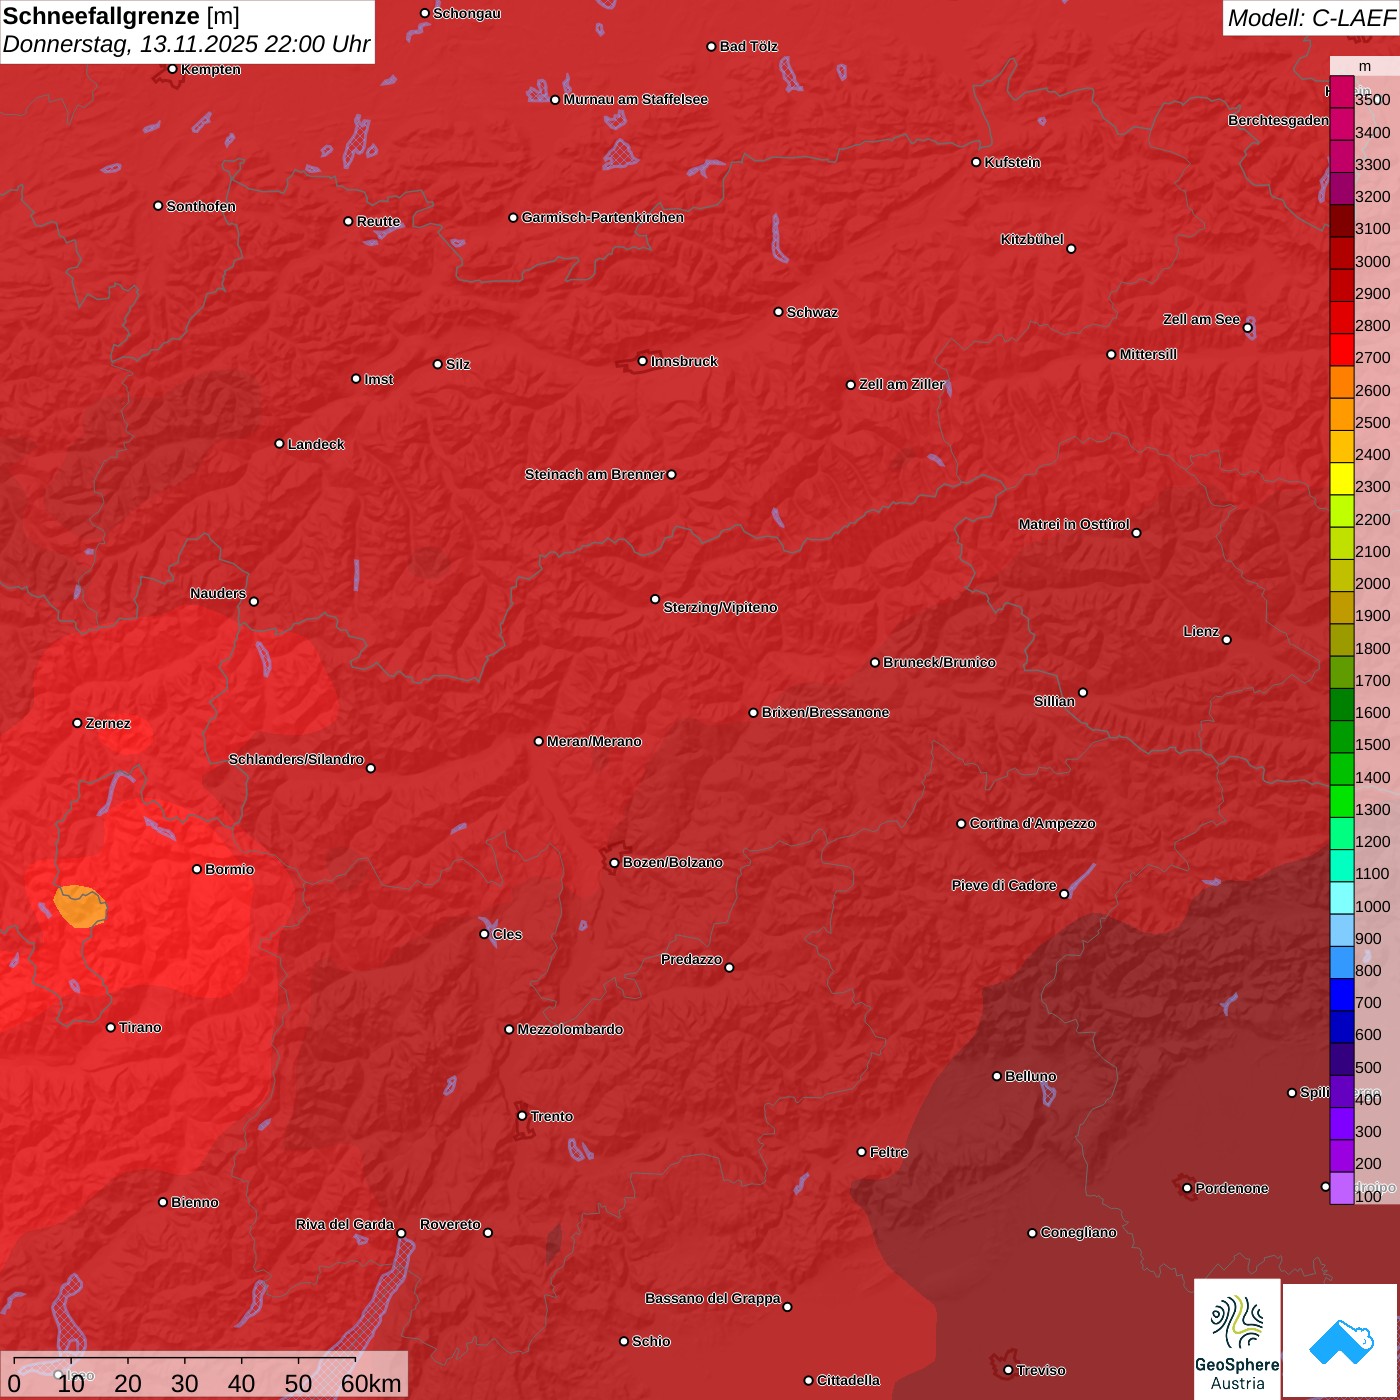1400x1400 pixels.
Task: Click the Berchtesgaden label
Action: [x=1278, y=120]
